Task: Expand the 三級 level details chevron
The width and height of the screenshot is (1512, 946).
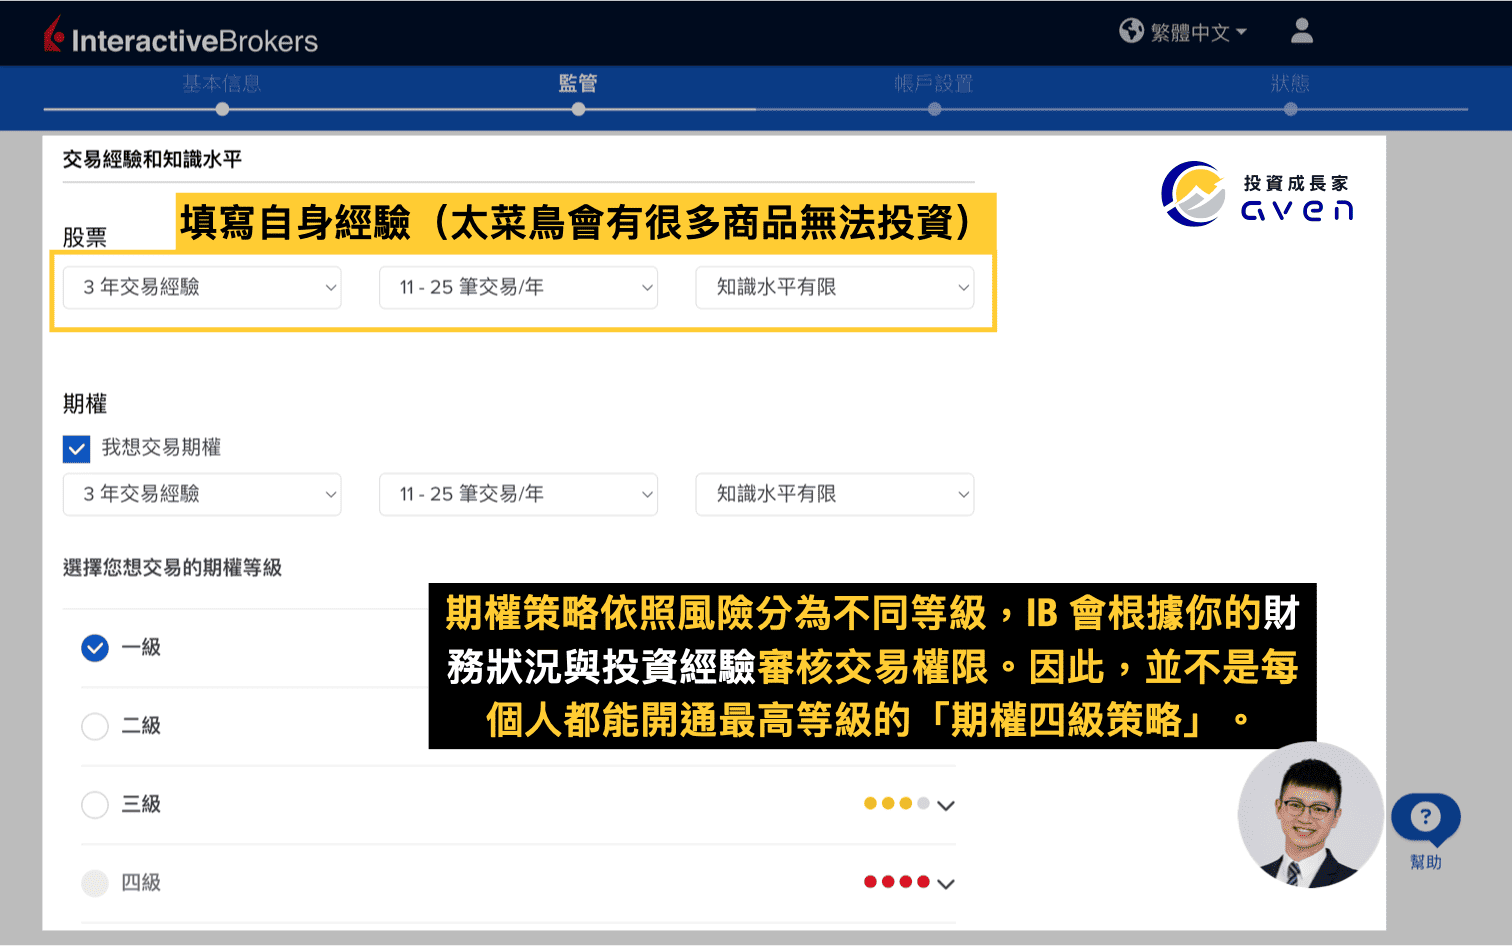Action: click(x=944, y=804)
